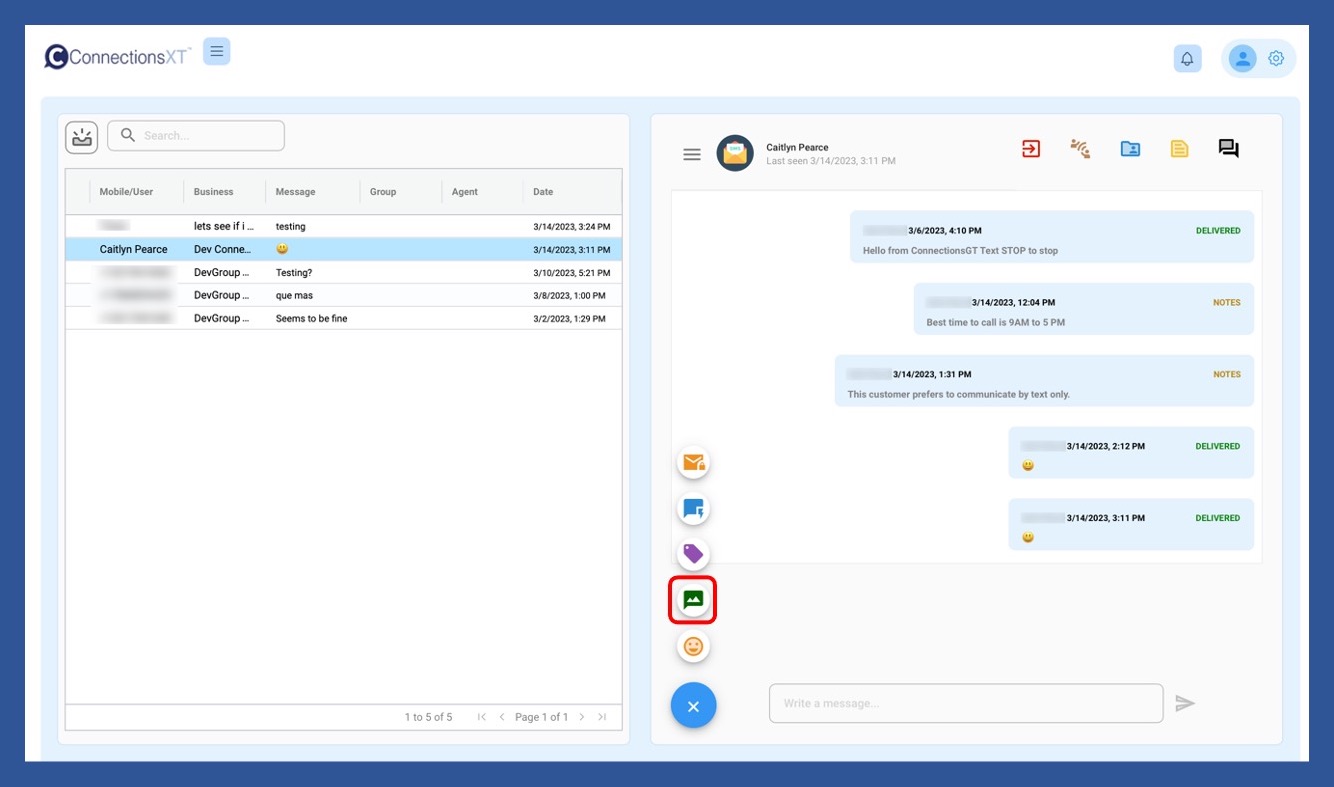This screenshot has height=787, width=1334.
Task: Sort by the Date column header
Action: point(543,192)
